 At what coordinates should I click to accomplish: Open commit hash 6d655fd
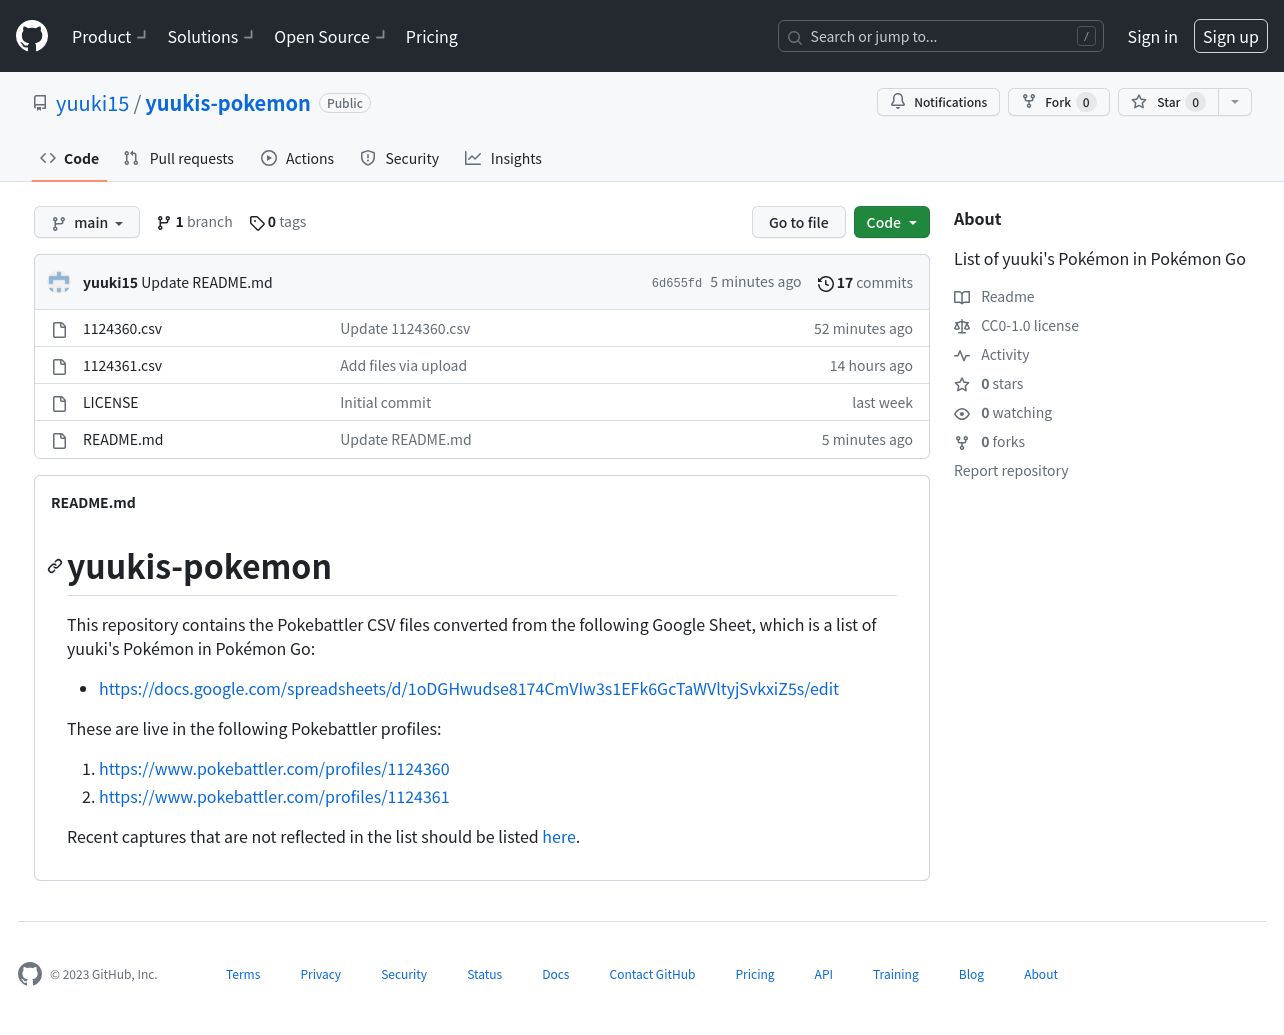(677, 283)
